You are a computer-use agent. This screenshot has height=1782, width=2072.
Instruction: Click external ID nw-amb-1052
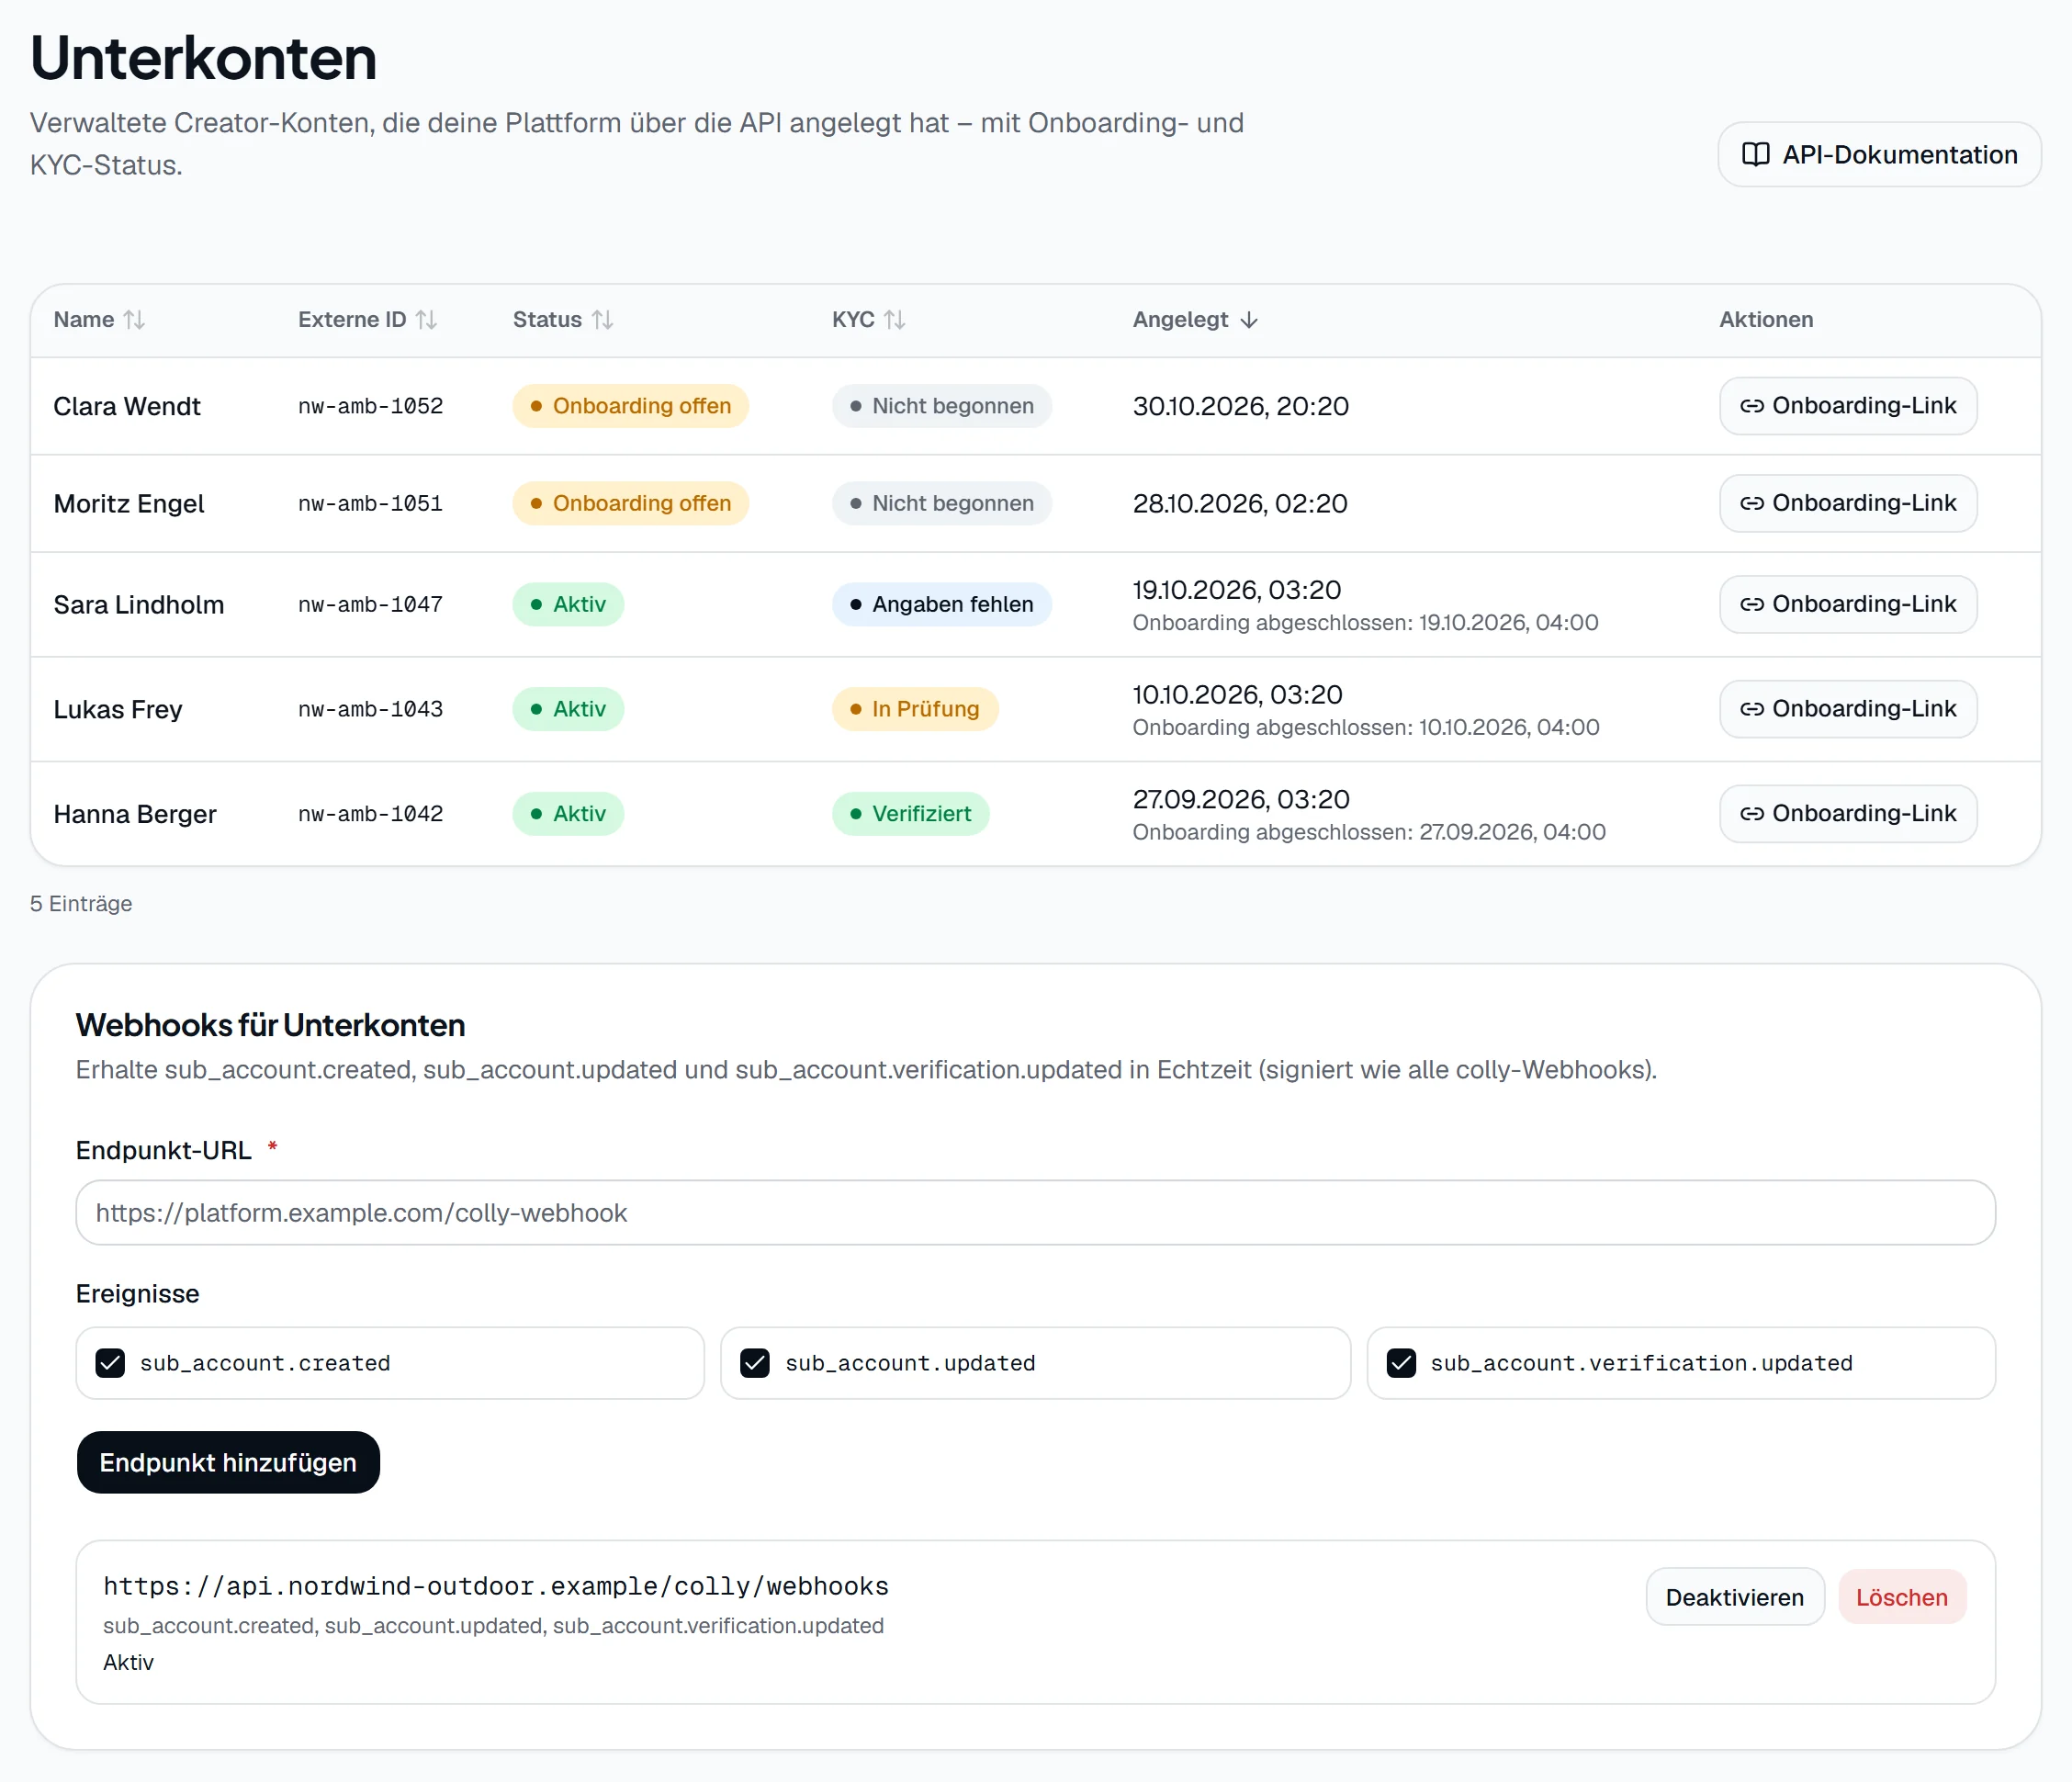click(370, 406)
